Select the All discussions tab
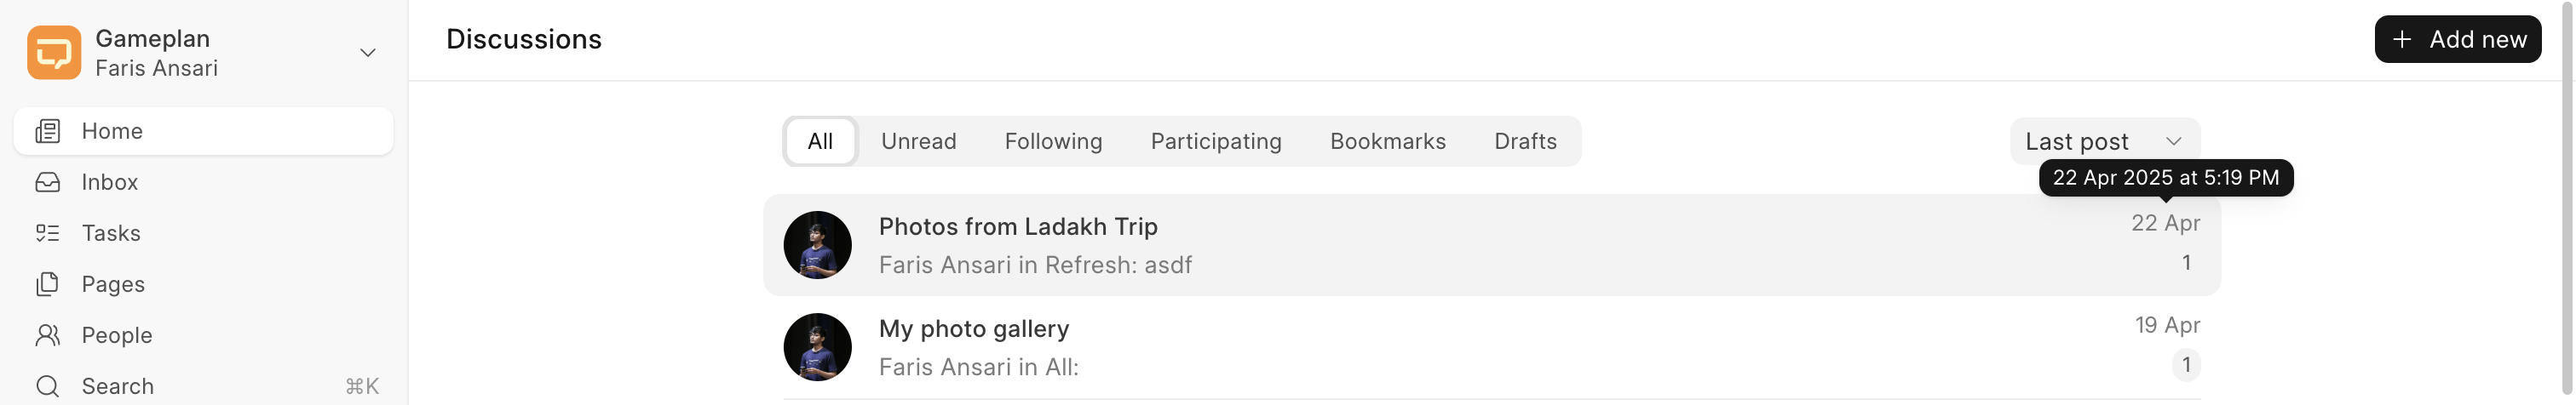This screenshot has height=405, width=2576. click(x=820, y=142)
